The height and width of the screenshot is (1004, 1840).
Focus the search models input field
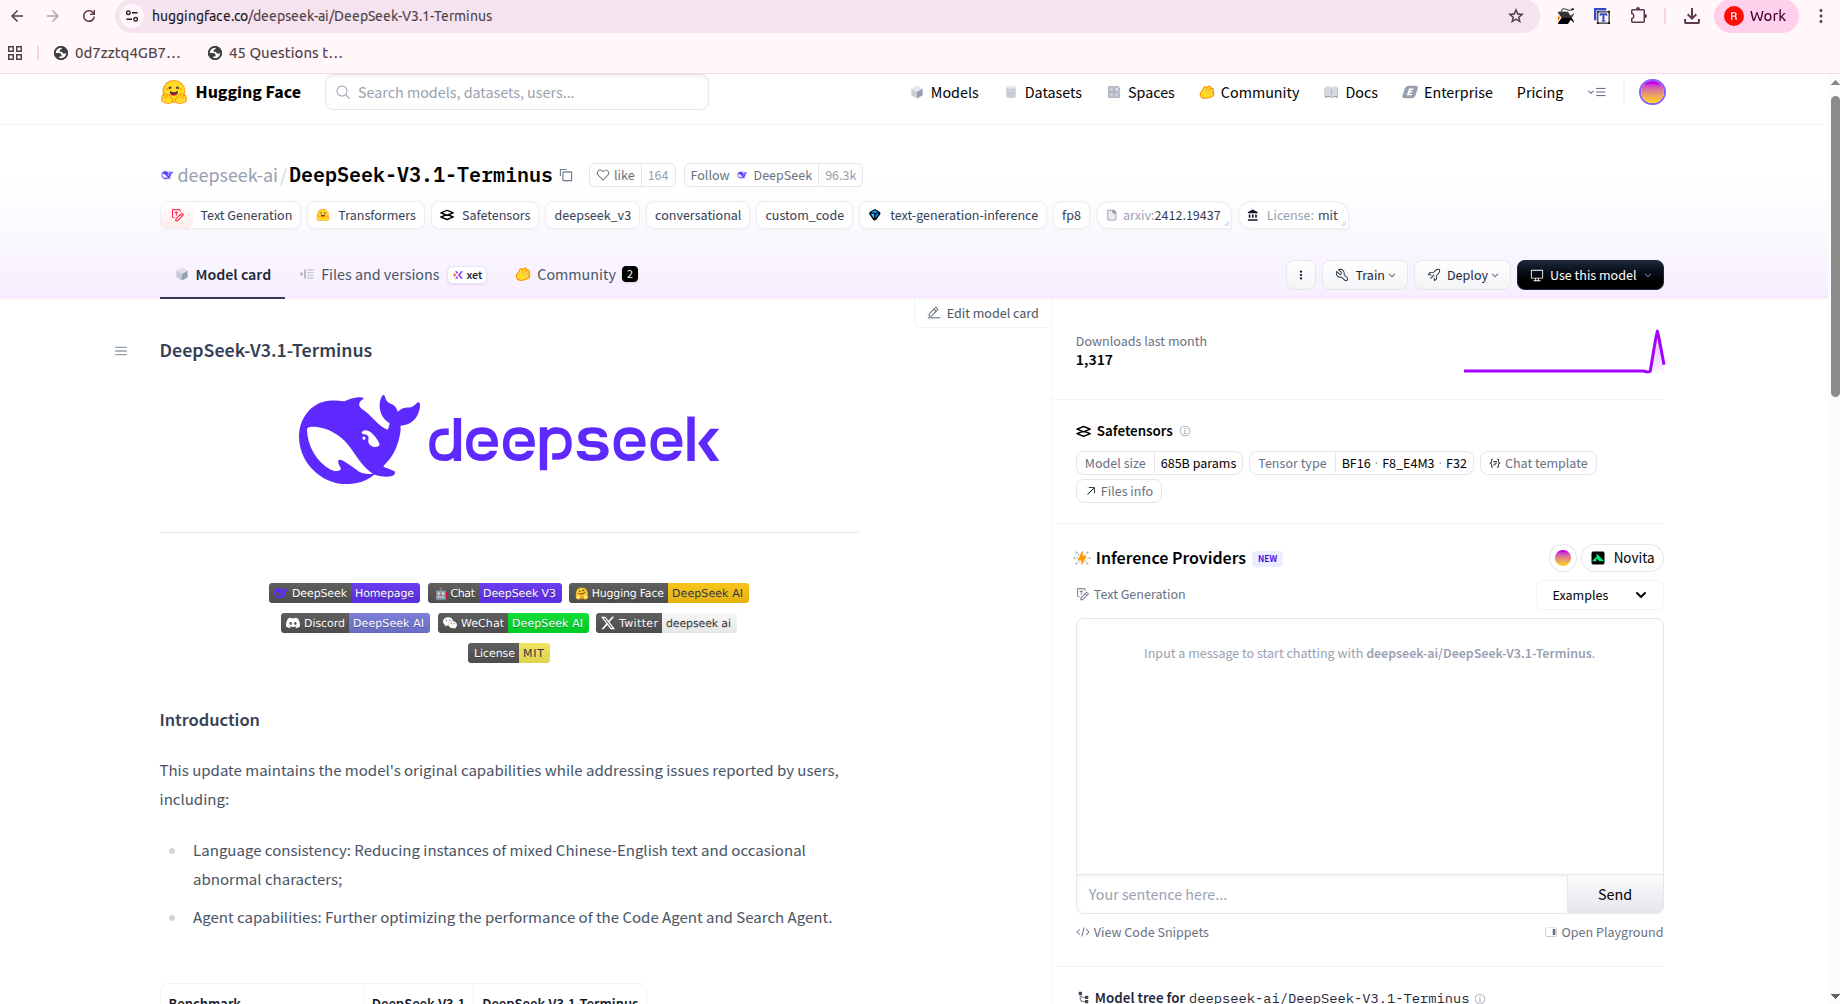tap(517, 92)
